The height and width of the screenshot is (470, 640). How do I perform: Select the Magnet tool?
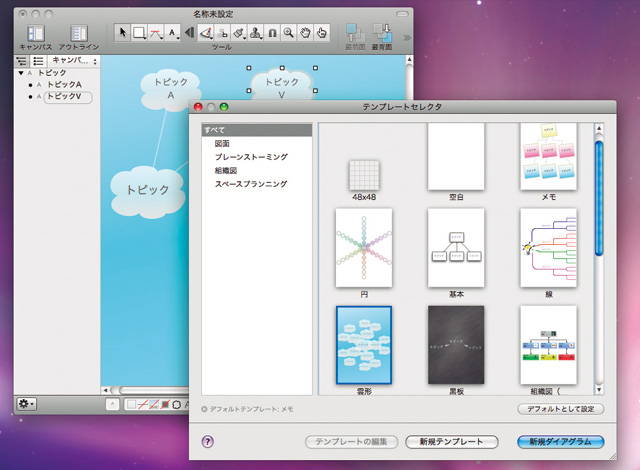pyautogui.click(x=272, y=33)
